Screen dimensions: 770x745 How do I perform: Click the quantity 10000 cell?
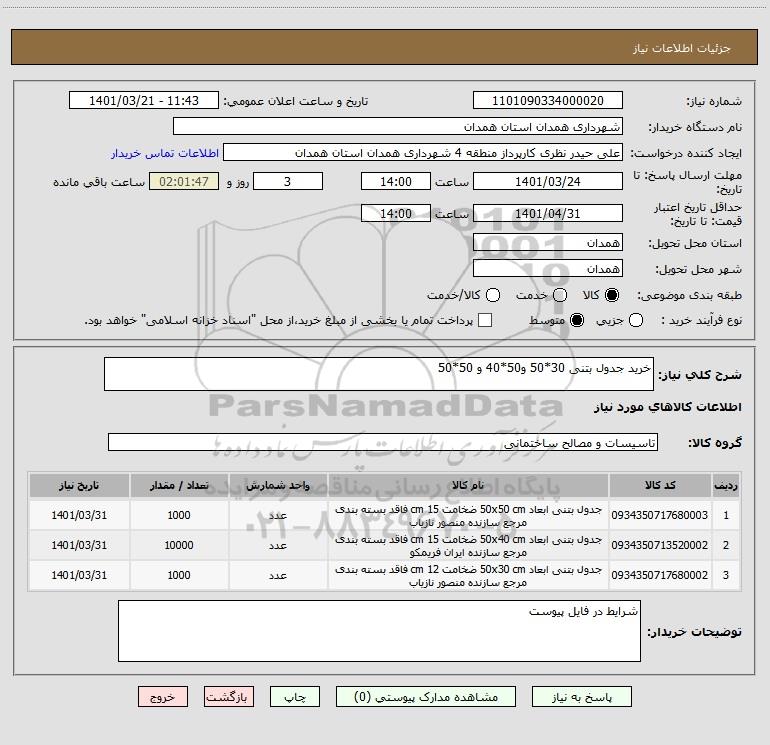point(179,545)
